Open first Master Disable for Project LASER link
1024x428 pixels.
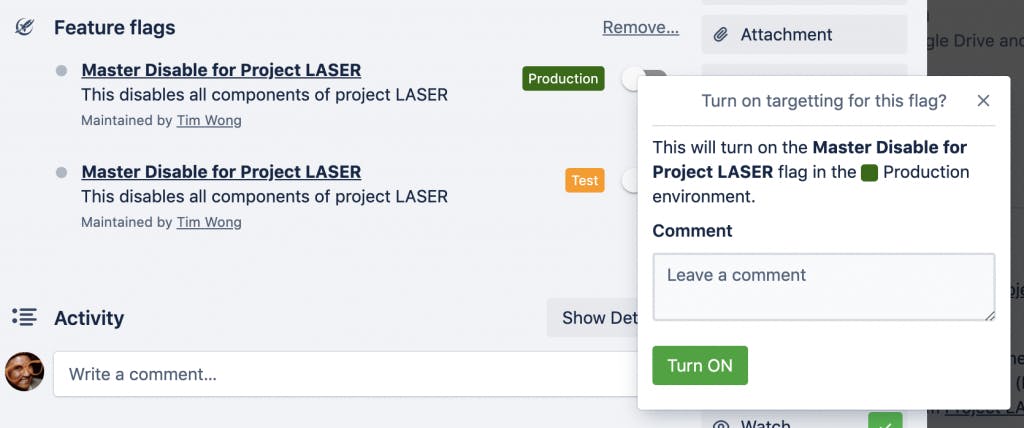[x=221, y=70]
